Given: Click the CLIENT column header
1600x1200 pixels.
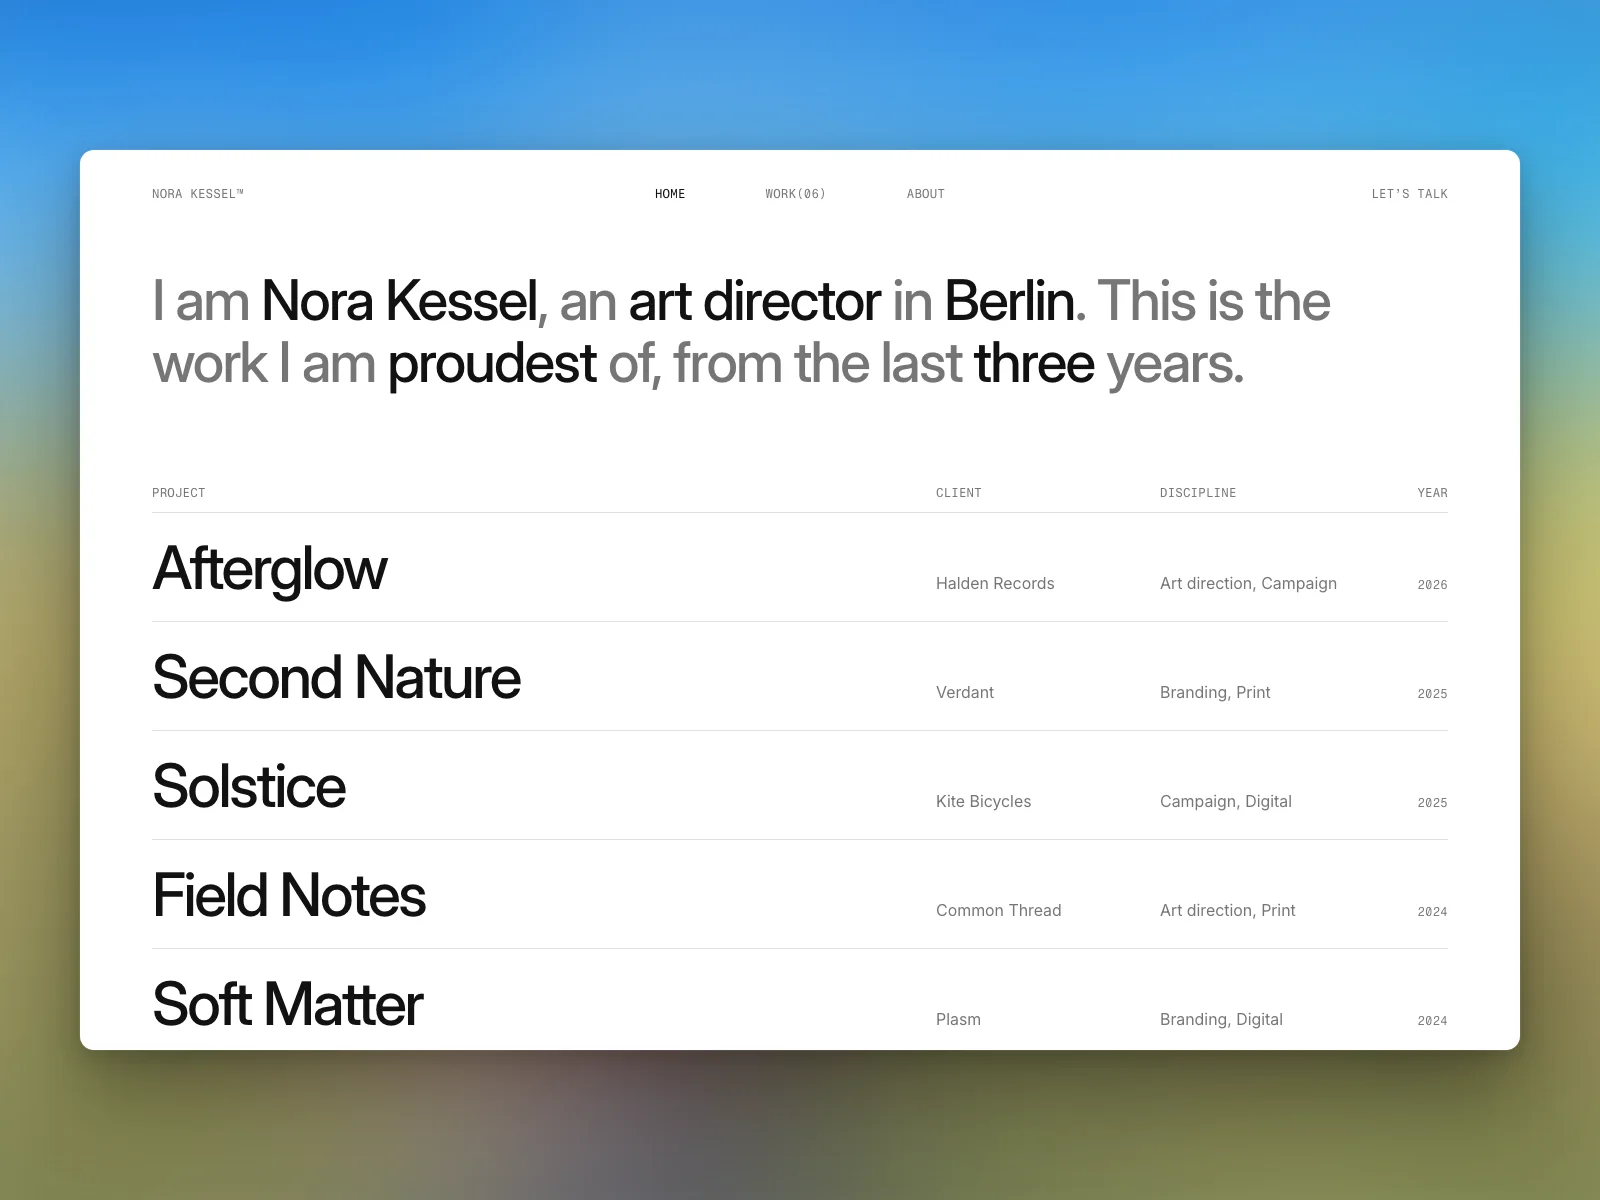Looking at the screenshot, I should (959, 493).
